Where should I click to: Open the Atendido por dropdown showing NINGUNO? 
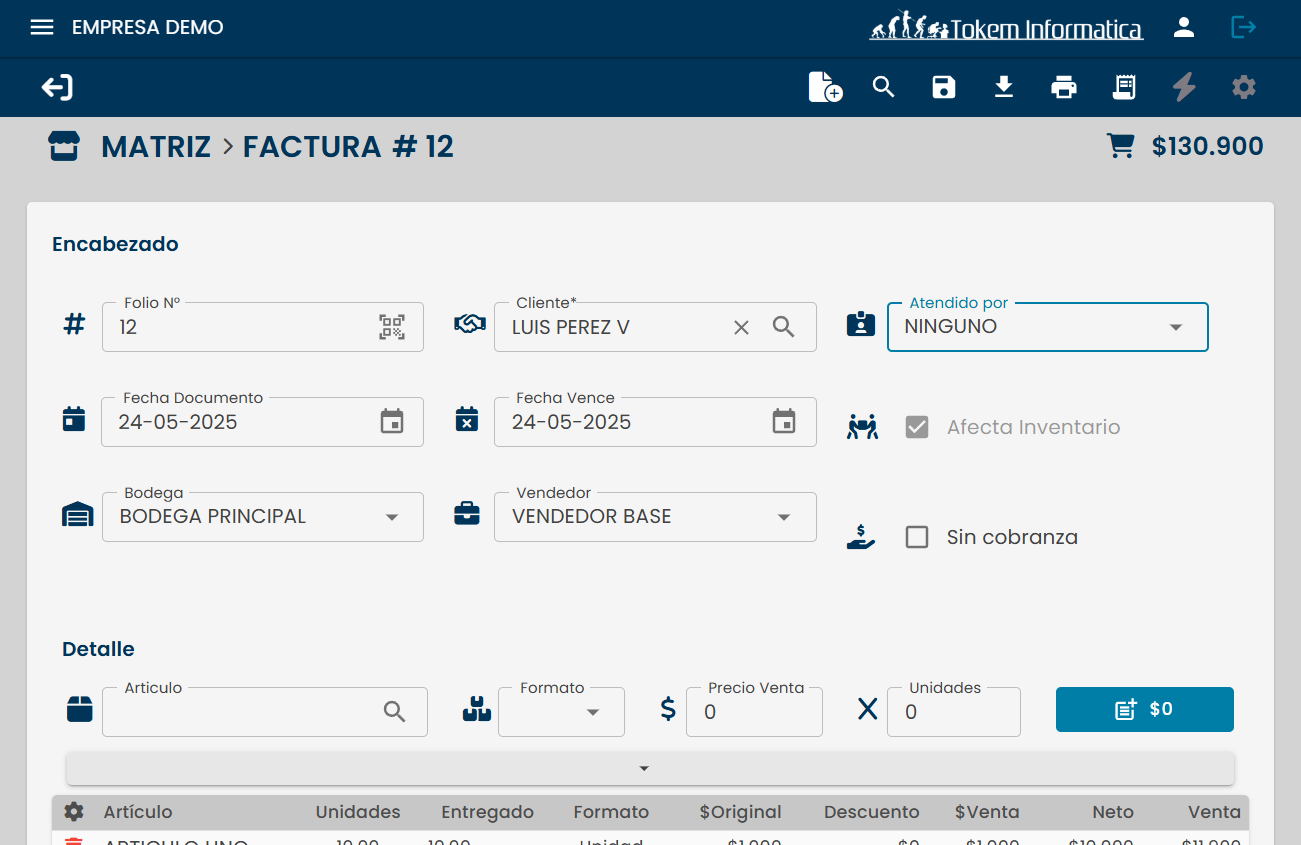[1176, 326]
